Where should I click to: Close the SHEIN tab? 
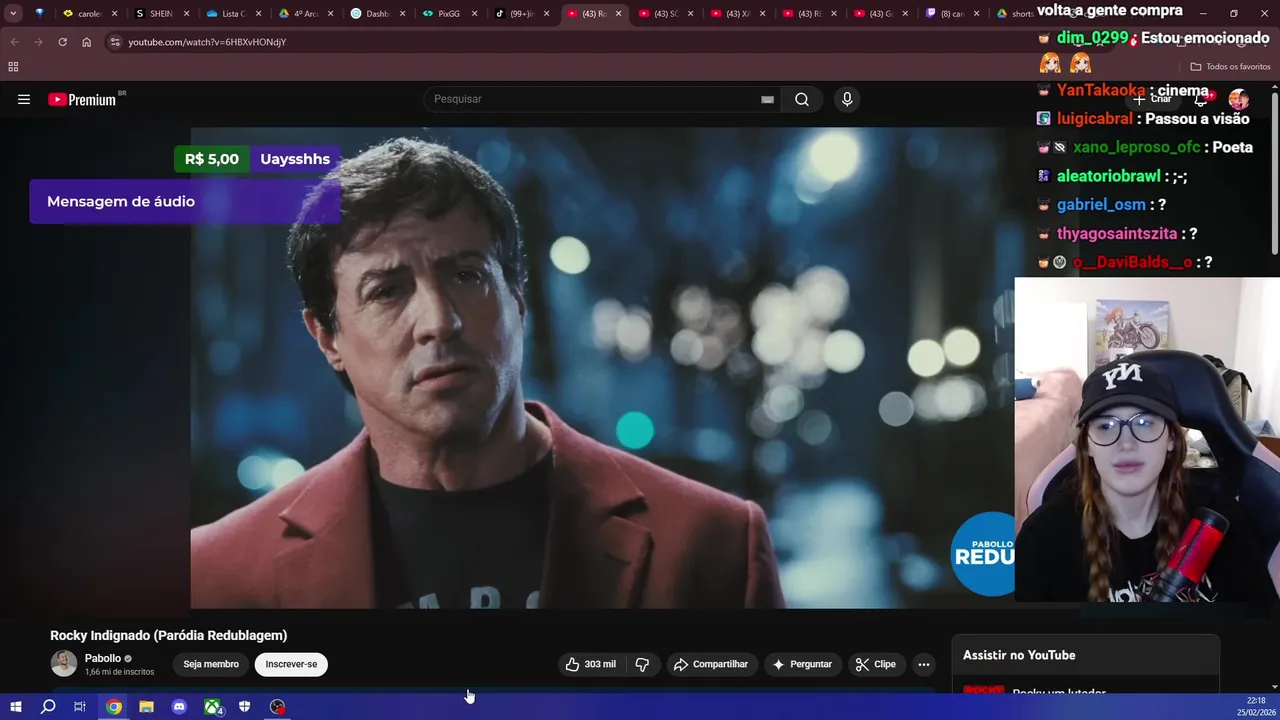coord(186,14)
